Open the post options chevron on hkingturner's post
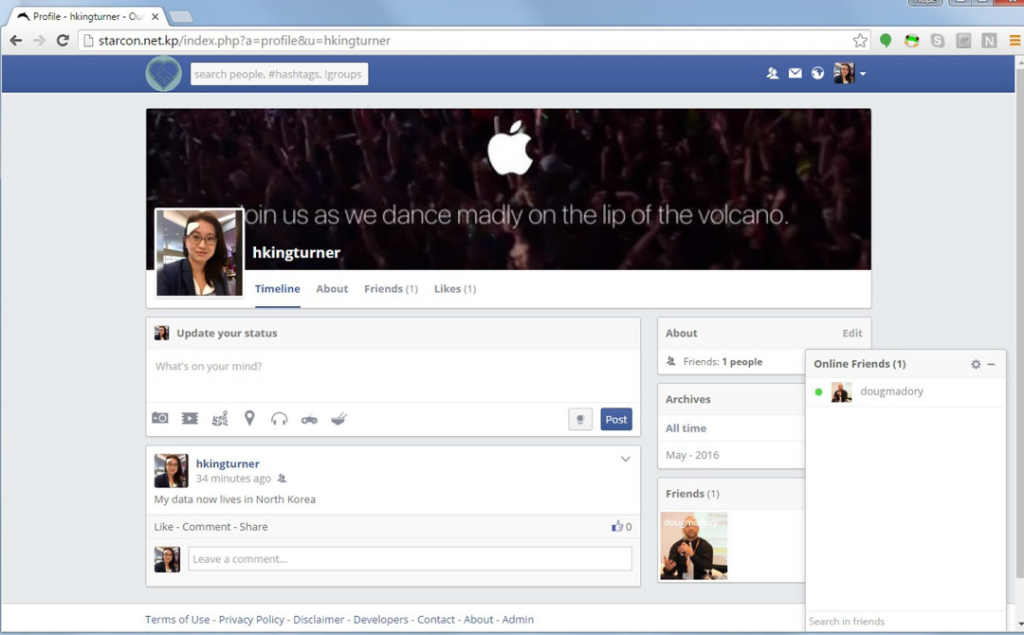The image size is (1024, 635). (625, 459)
